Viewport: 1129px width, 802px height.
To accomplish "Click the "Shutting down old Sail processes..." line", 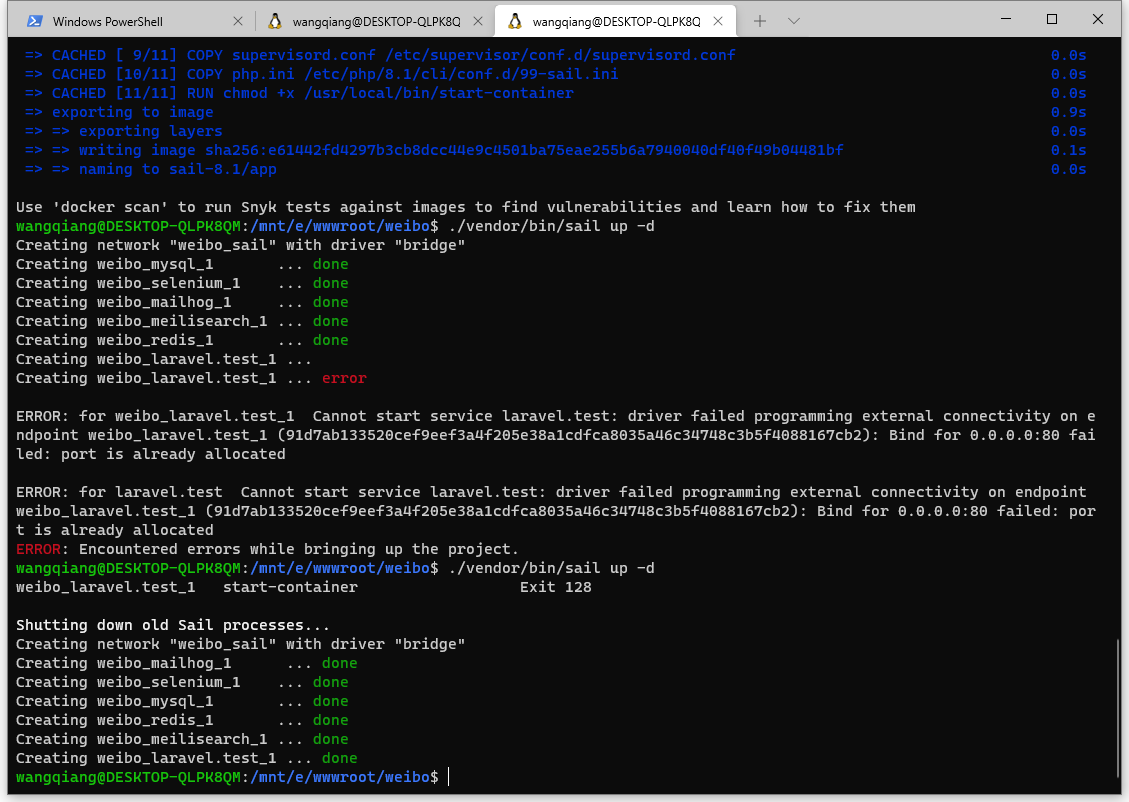I will point(173,625).
